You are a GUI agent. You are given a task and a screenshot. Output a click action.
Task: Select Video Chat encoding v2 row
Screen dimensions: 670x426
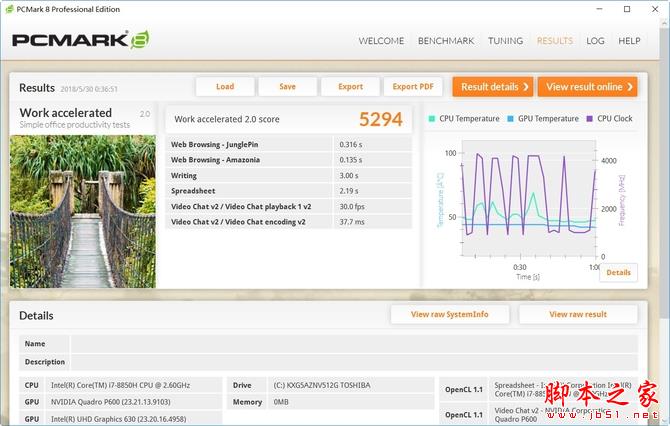tap(289, 222)
